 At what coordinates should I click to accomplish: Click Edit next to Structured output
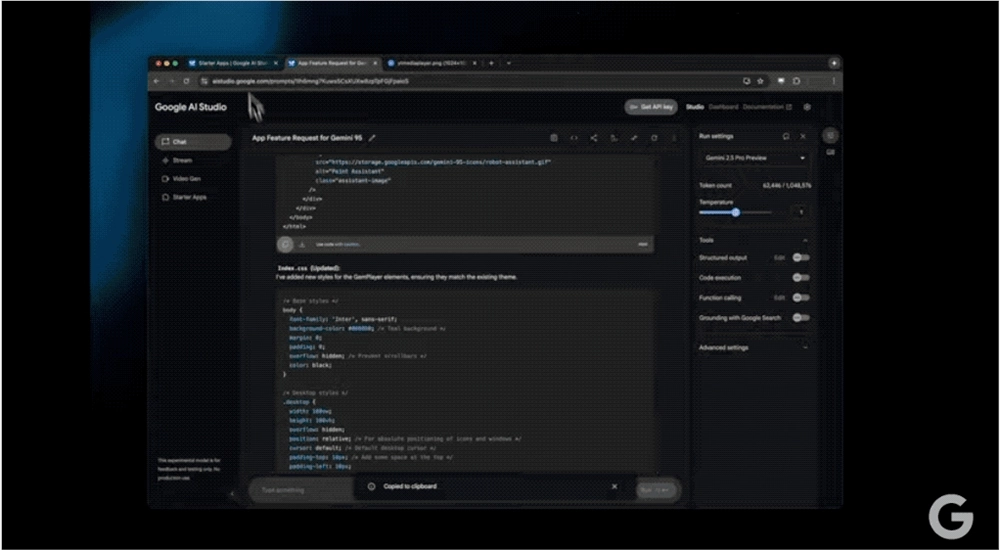pos(779,258)
